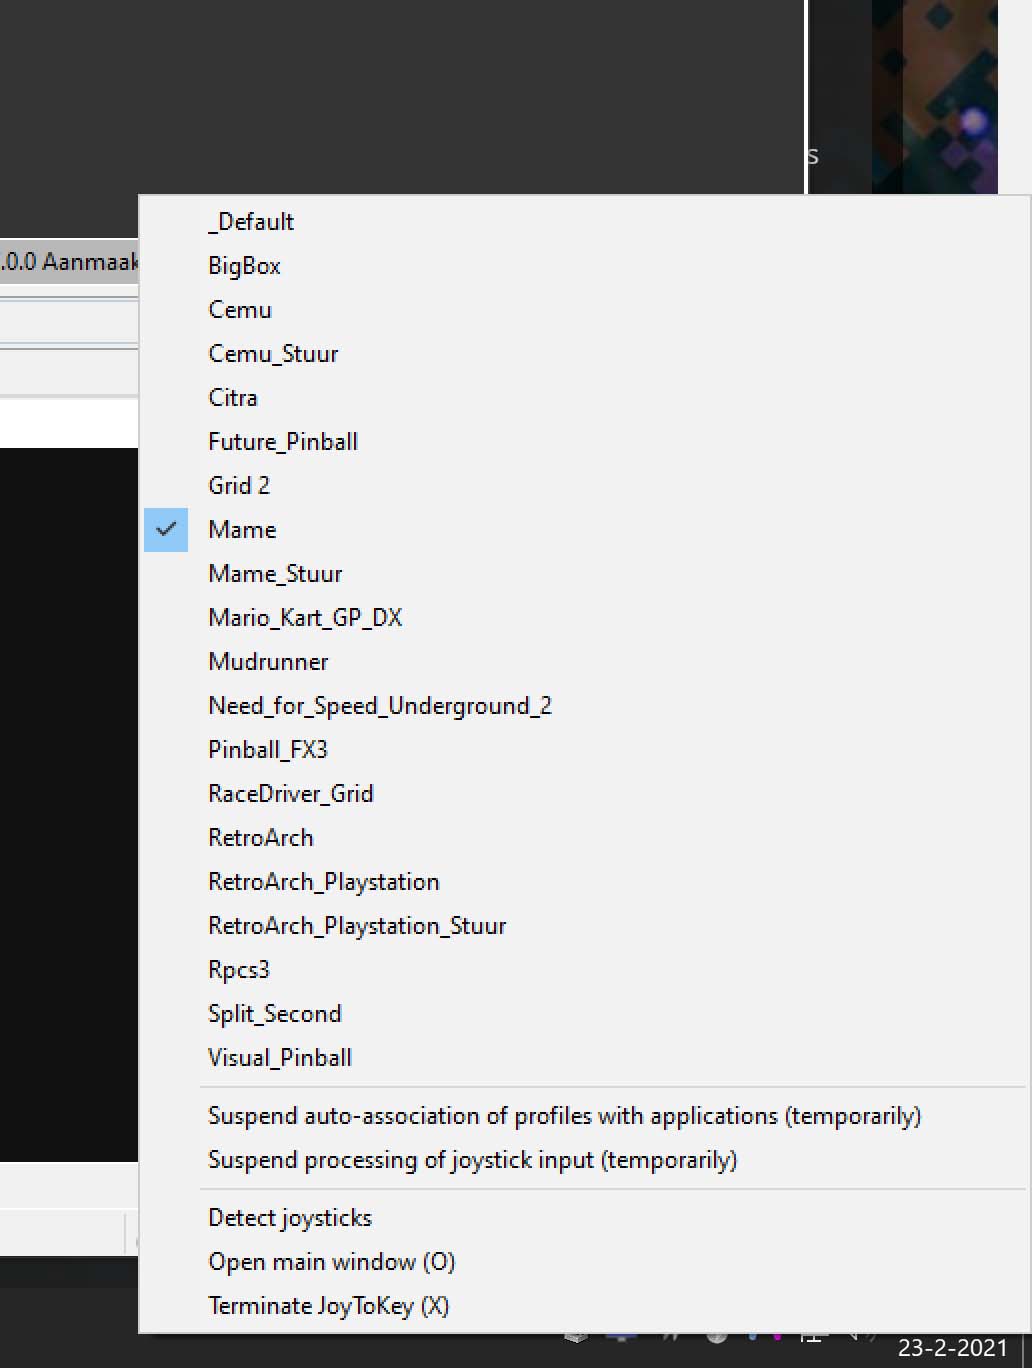The image size is (1032, 1368).
Task: Suspend processing of joystick input temporarily
Action: tap(584, 1160)
